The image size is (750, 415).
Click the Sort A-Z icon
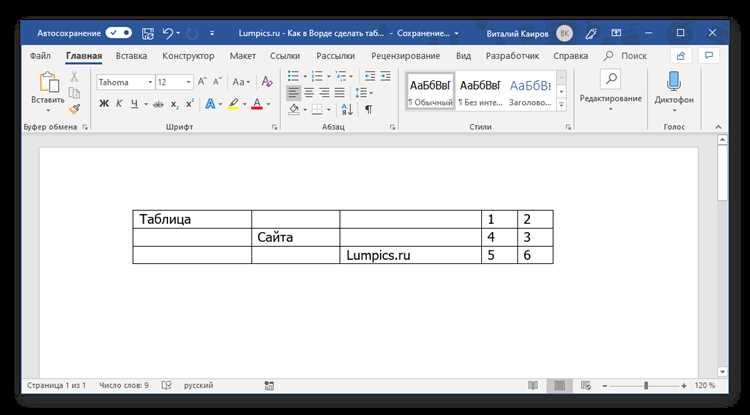[x=347, y=109]
